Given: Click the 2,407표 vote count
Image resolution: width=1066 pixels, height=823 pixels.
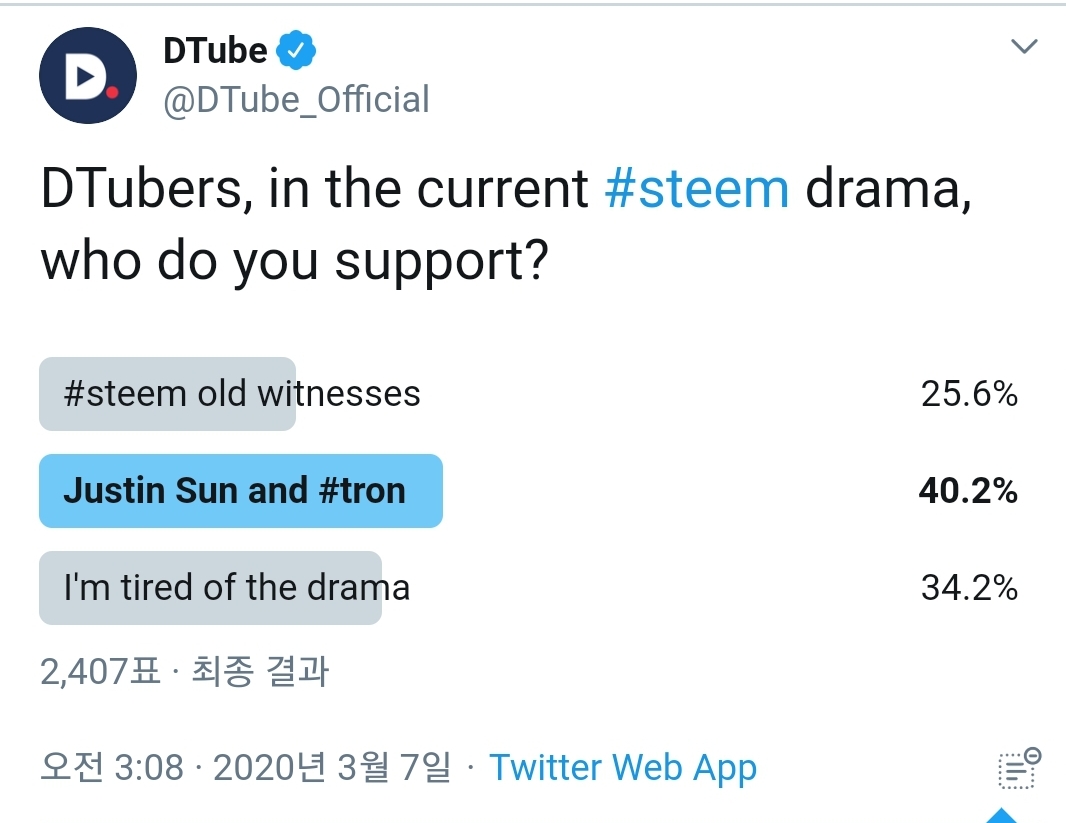Looking at the screenshot, I should click(x=100, y=672).
